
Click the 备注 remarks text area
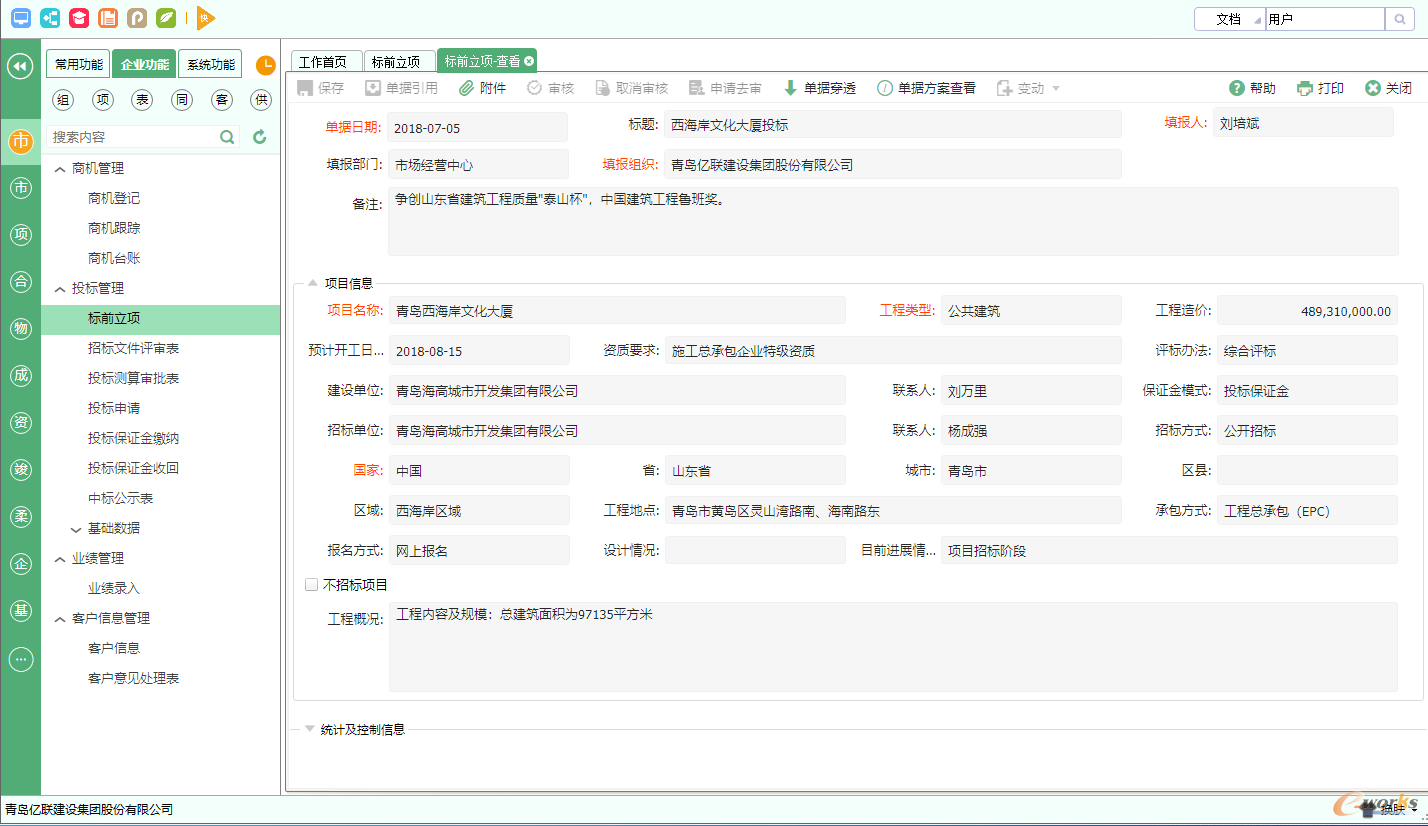click(893, 220)
